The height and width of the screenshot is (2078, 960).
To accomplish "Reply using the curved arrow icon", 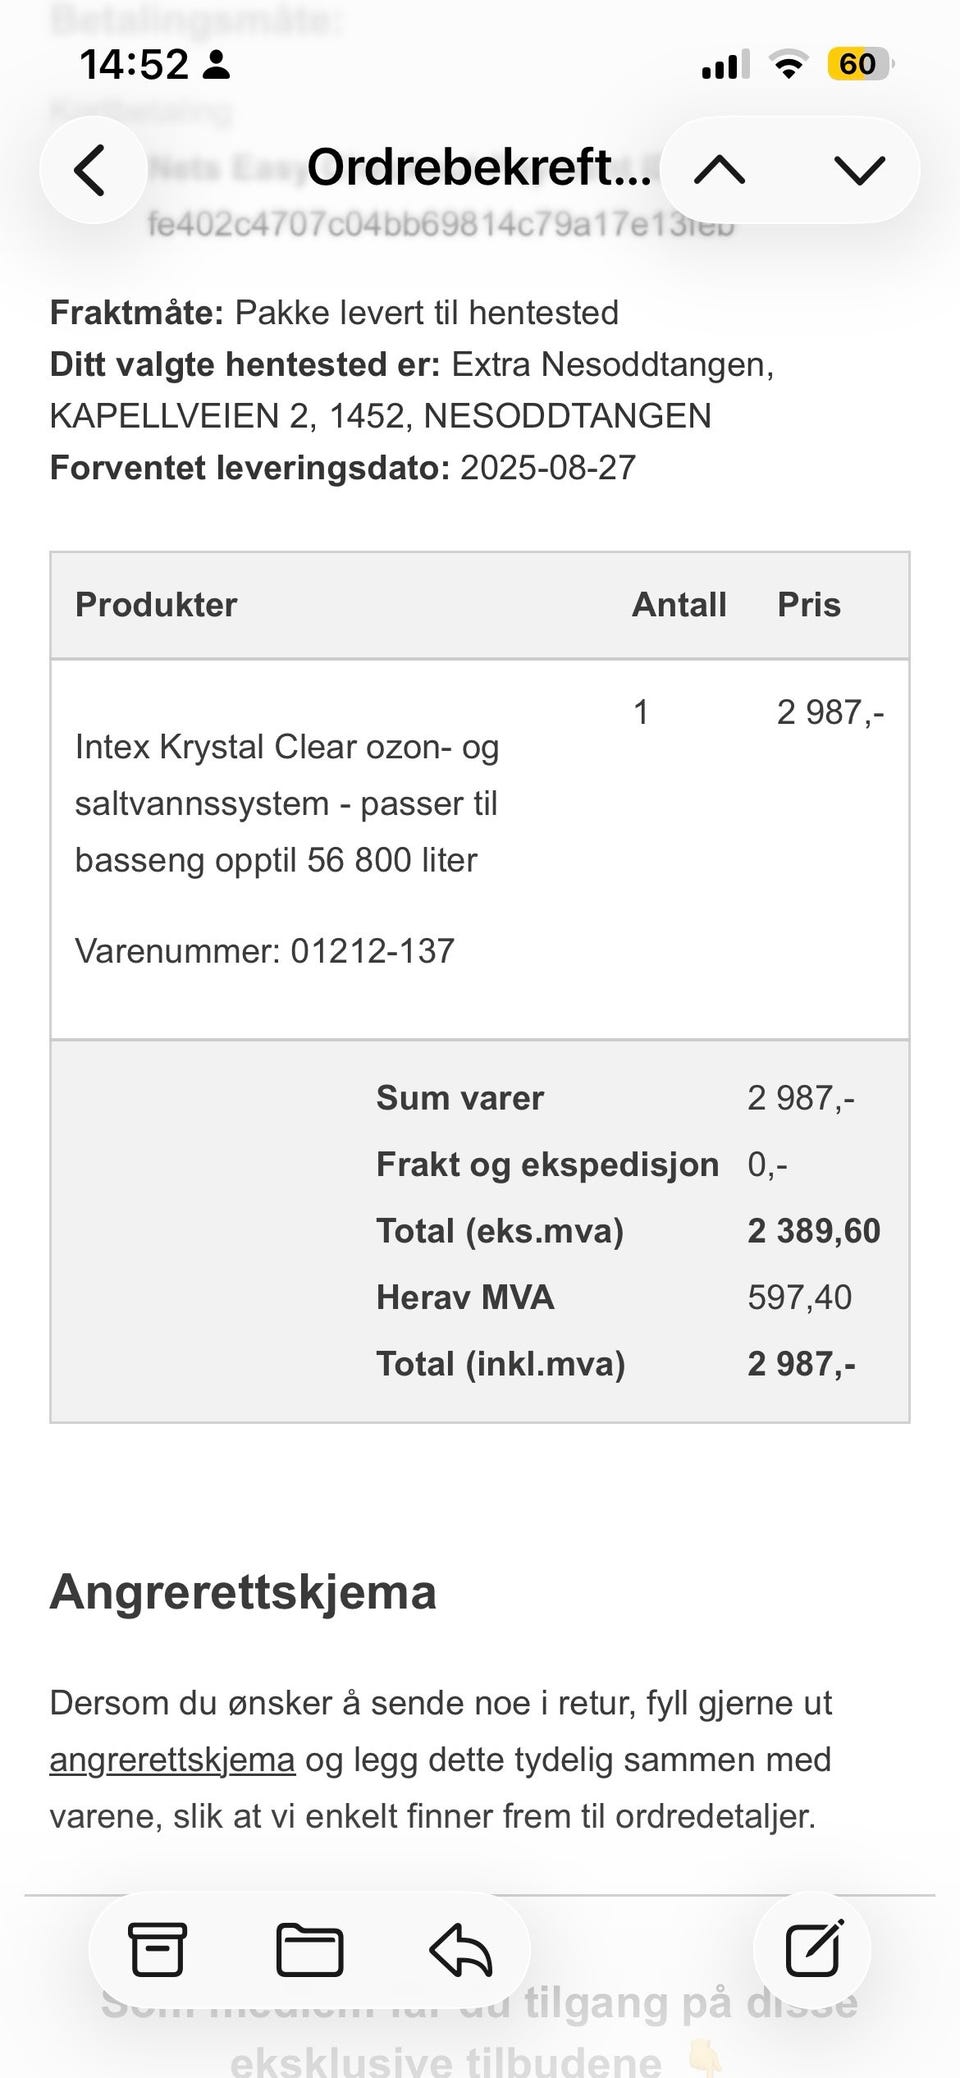I will pyautogui.click(x=461, y=1949).
